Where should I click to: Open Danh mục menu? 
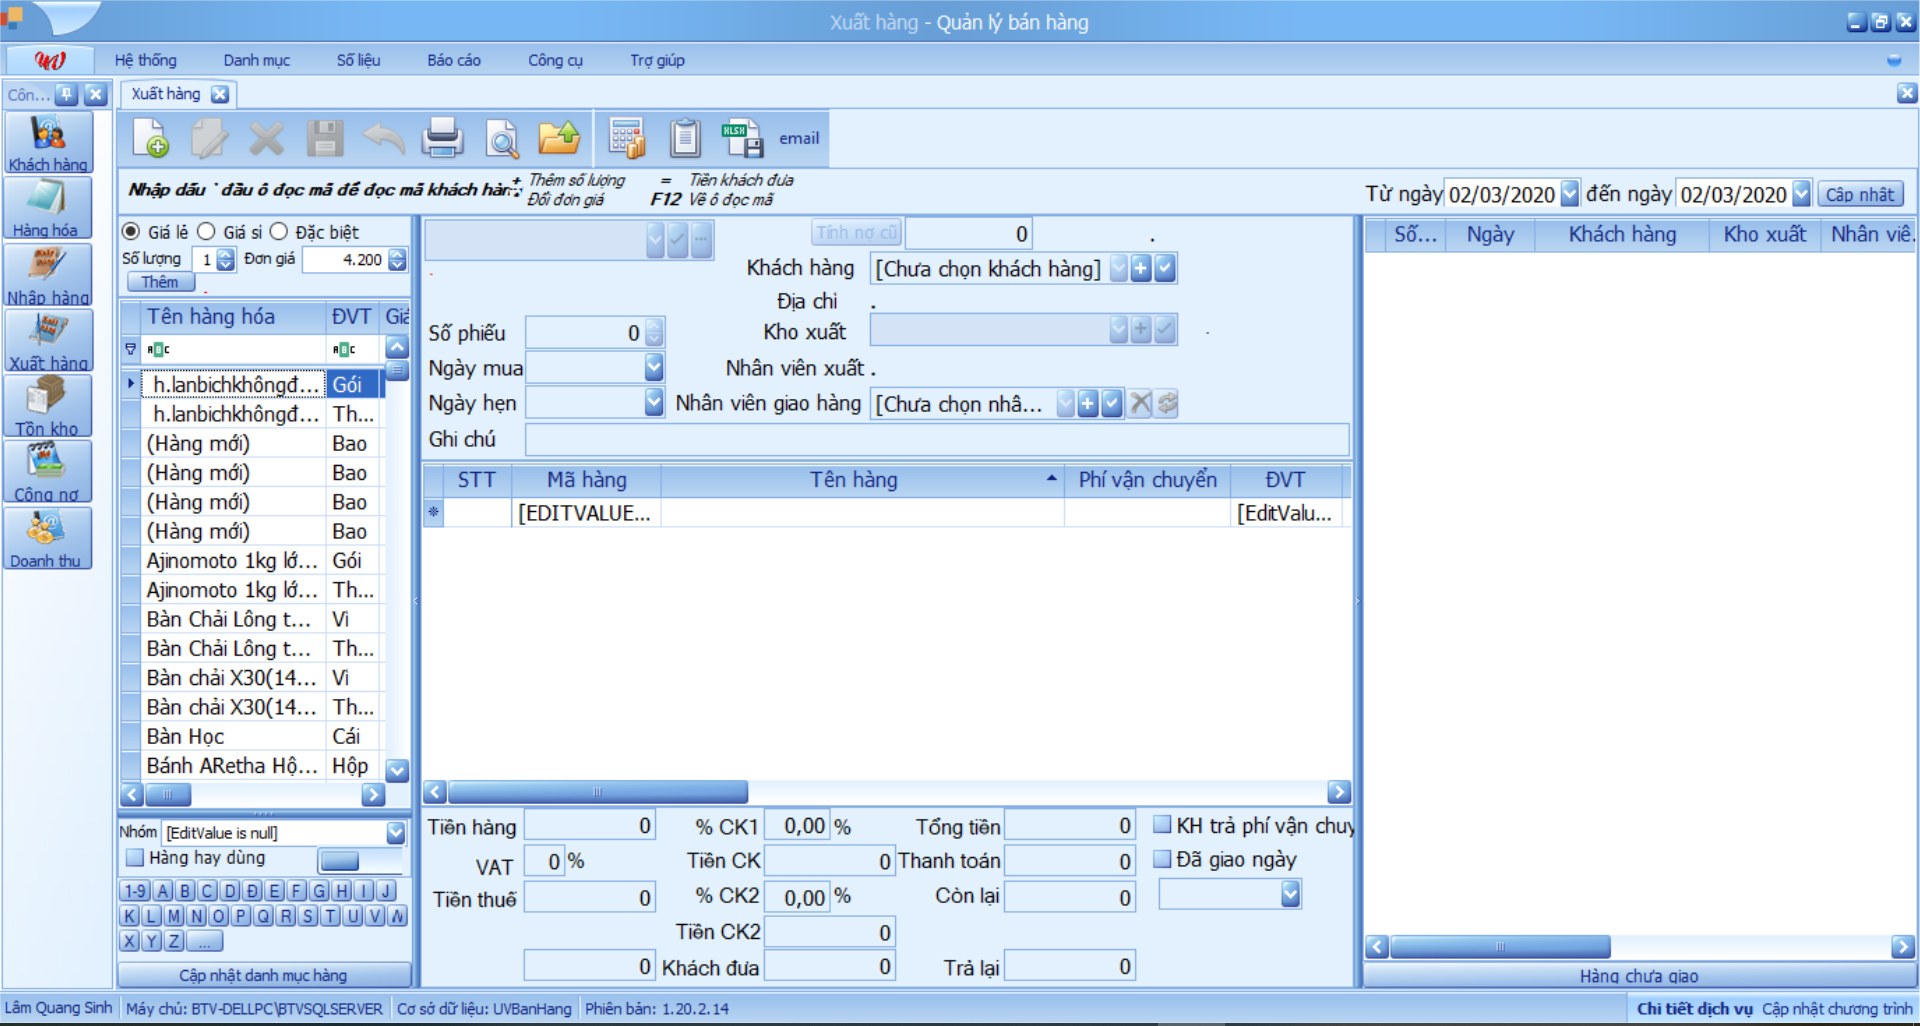click(x=257, y=60)
